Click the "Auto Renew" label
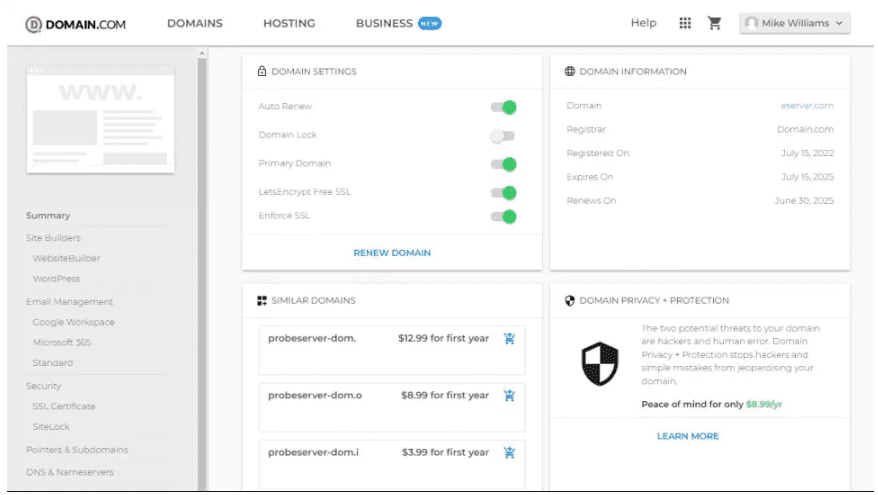This screenshot has height=495, width=878. point(285,106)
